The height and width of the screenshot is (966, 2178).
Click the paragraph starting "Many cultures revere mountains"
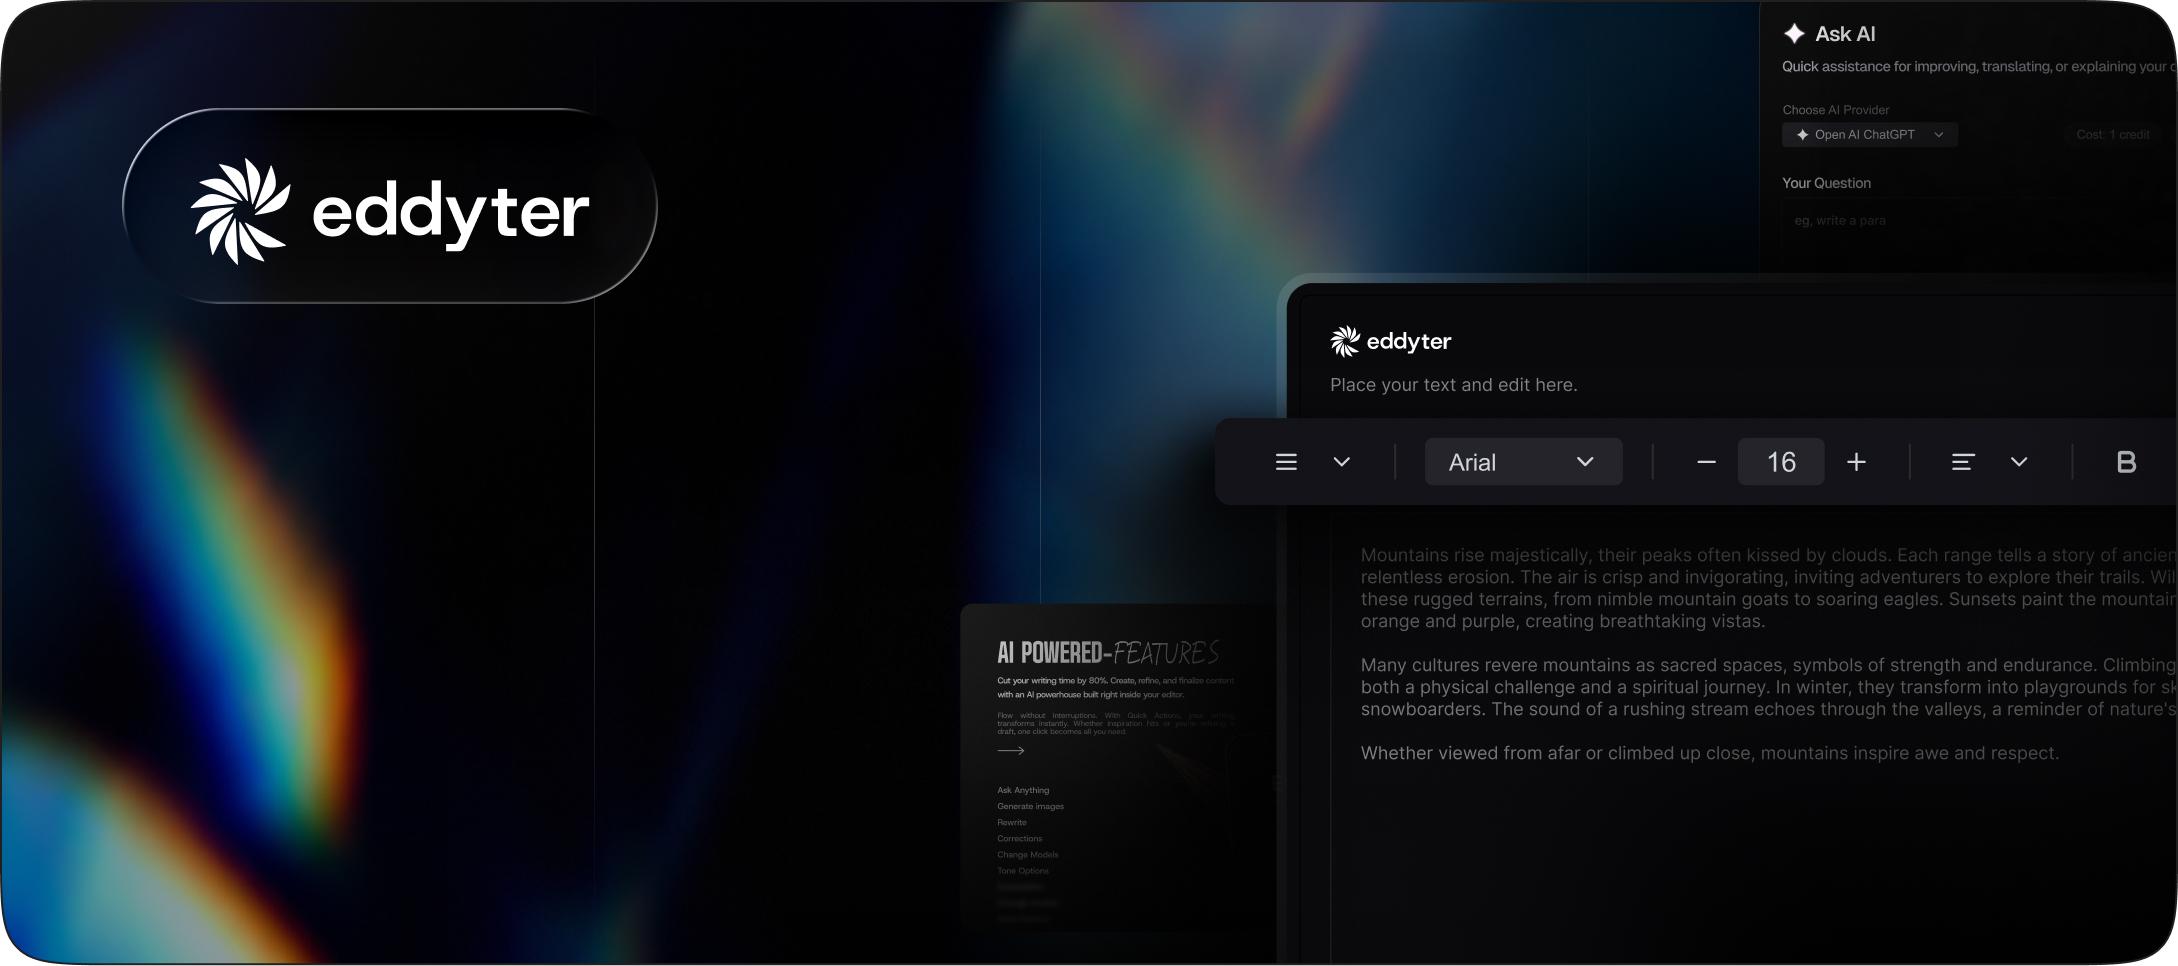point(1768,687)
